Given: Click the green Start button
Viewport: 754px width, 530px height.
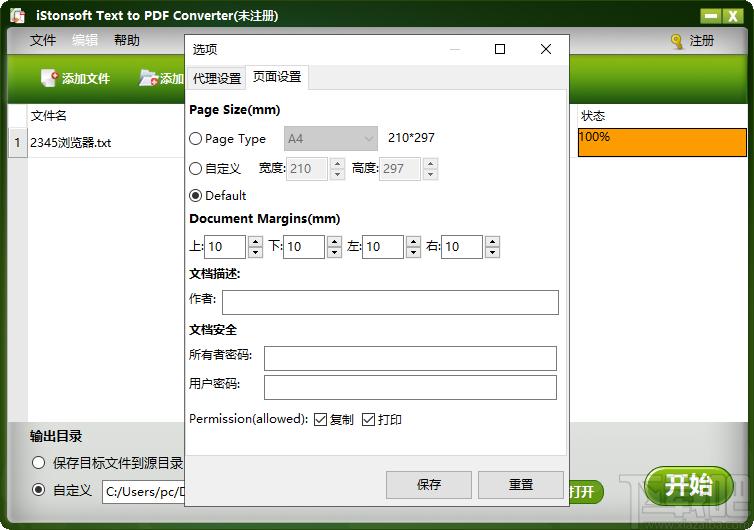Looking at the screenshot, I should (x=689, y=485).
